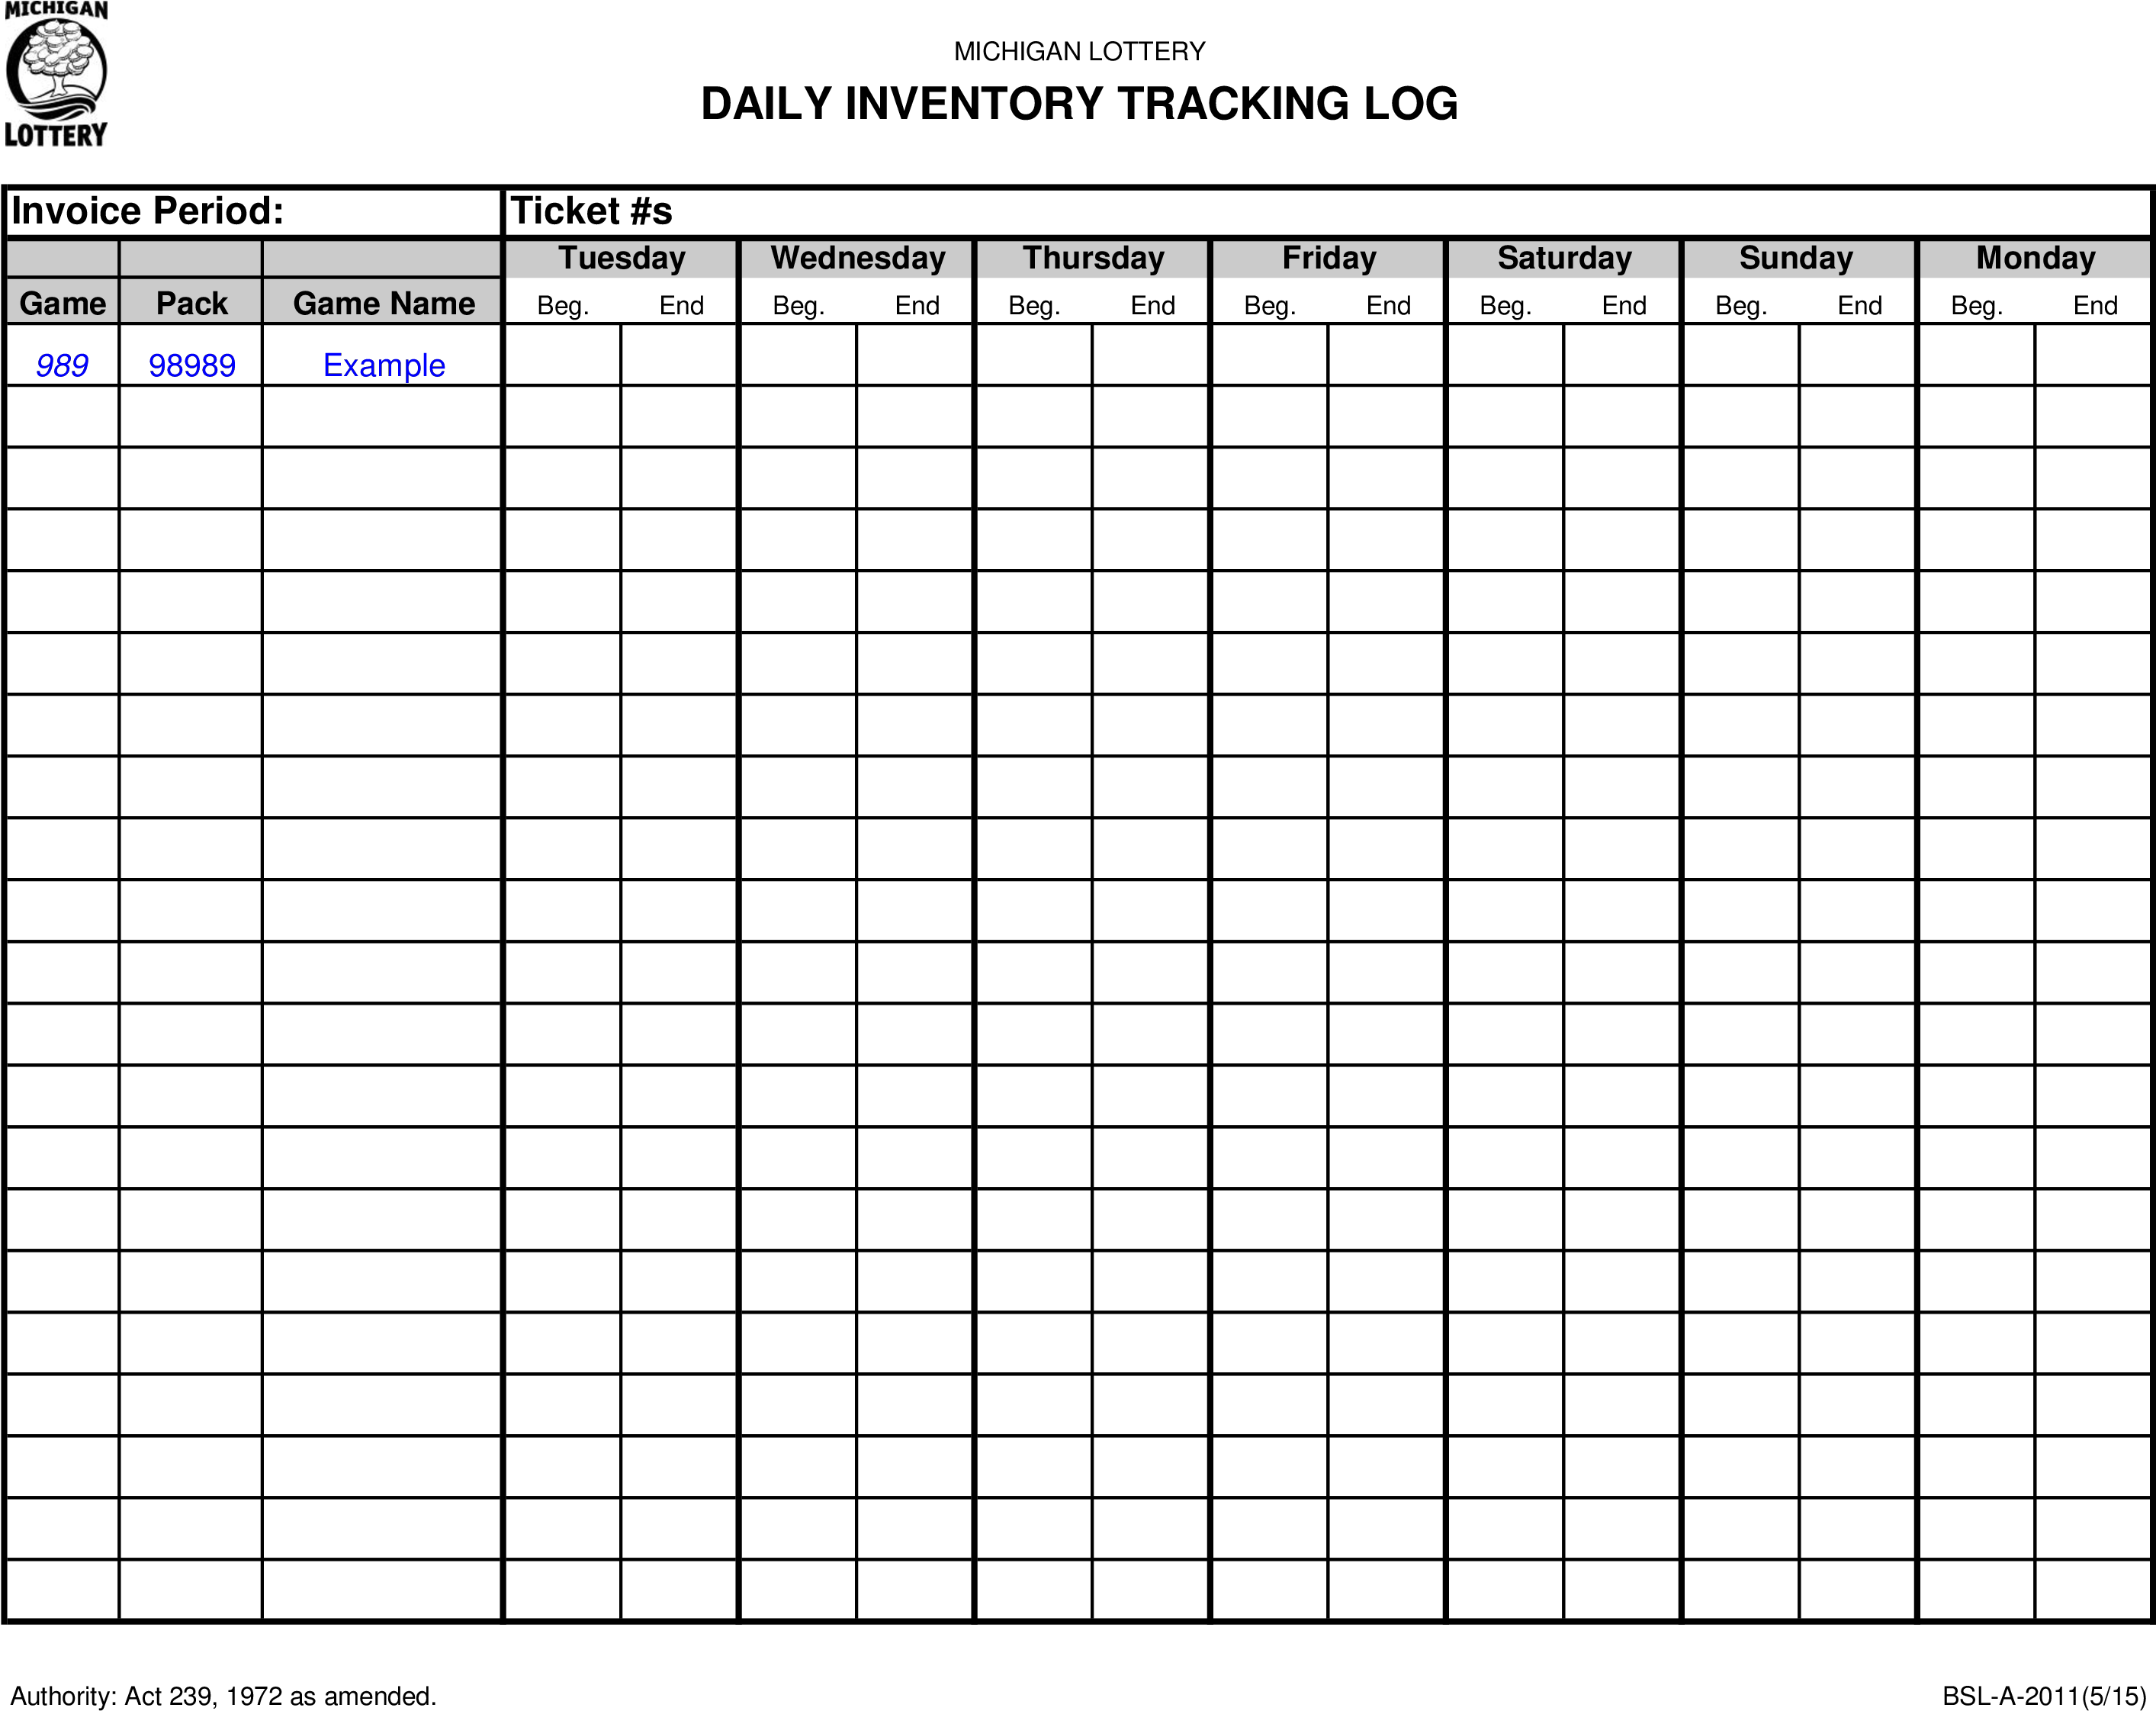Click the Game number link 989
Viewport: 2156px width, 1711px height.
(x=65, y=365)
